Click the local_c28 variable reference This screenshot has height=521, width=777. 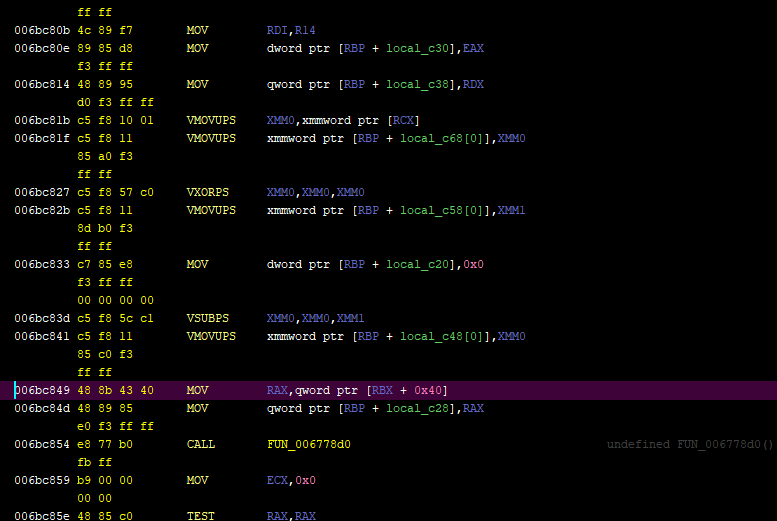[x=417, y=408]
